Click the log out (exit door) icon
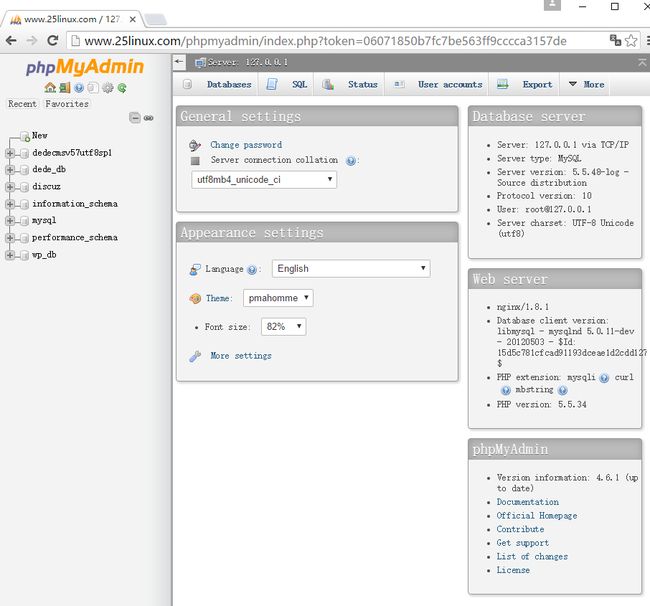Image resolution: width=650 pixels, height=606 pixels. (65, 87)
